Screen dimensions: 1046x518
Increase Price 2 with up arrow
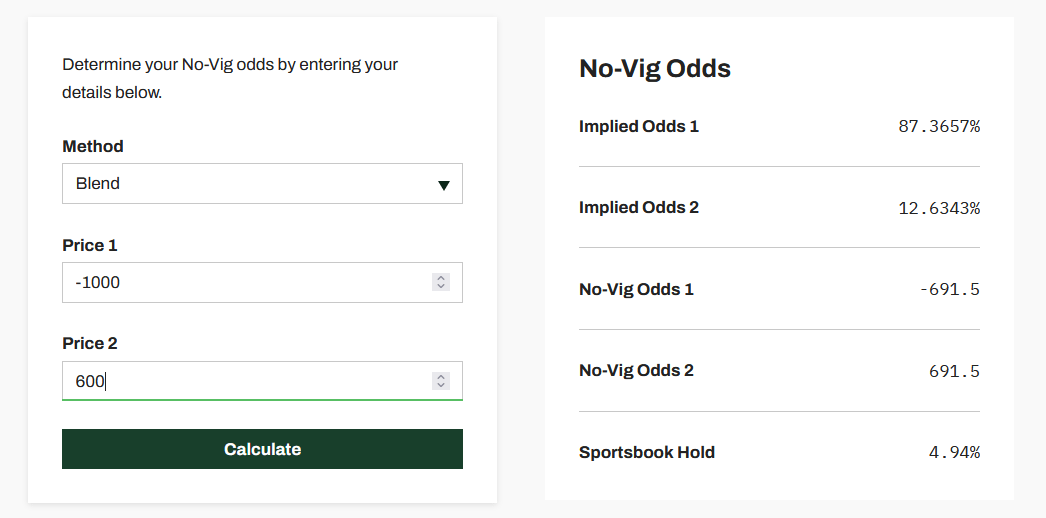[441, 376]
